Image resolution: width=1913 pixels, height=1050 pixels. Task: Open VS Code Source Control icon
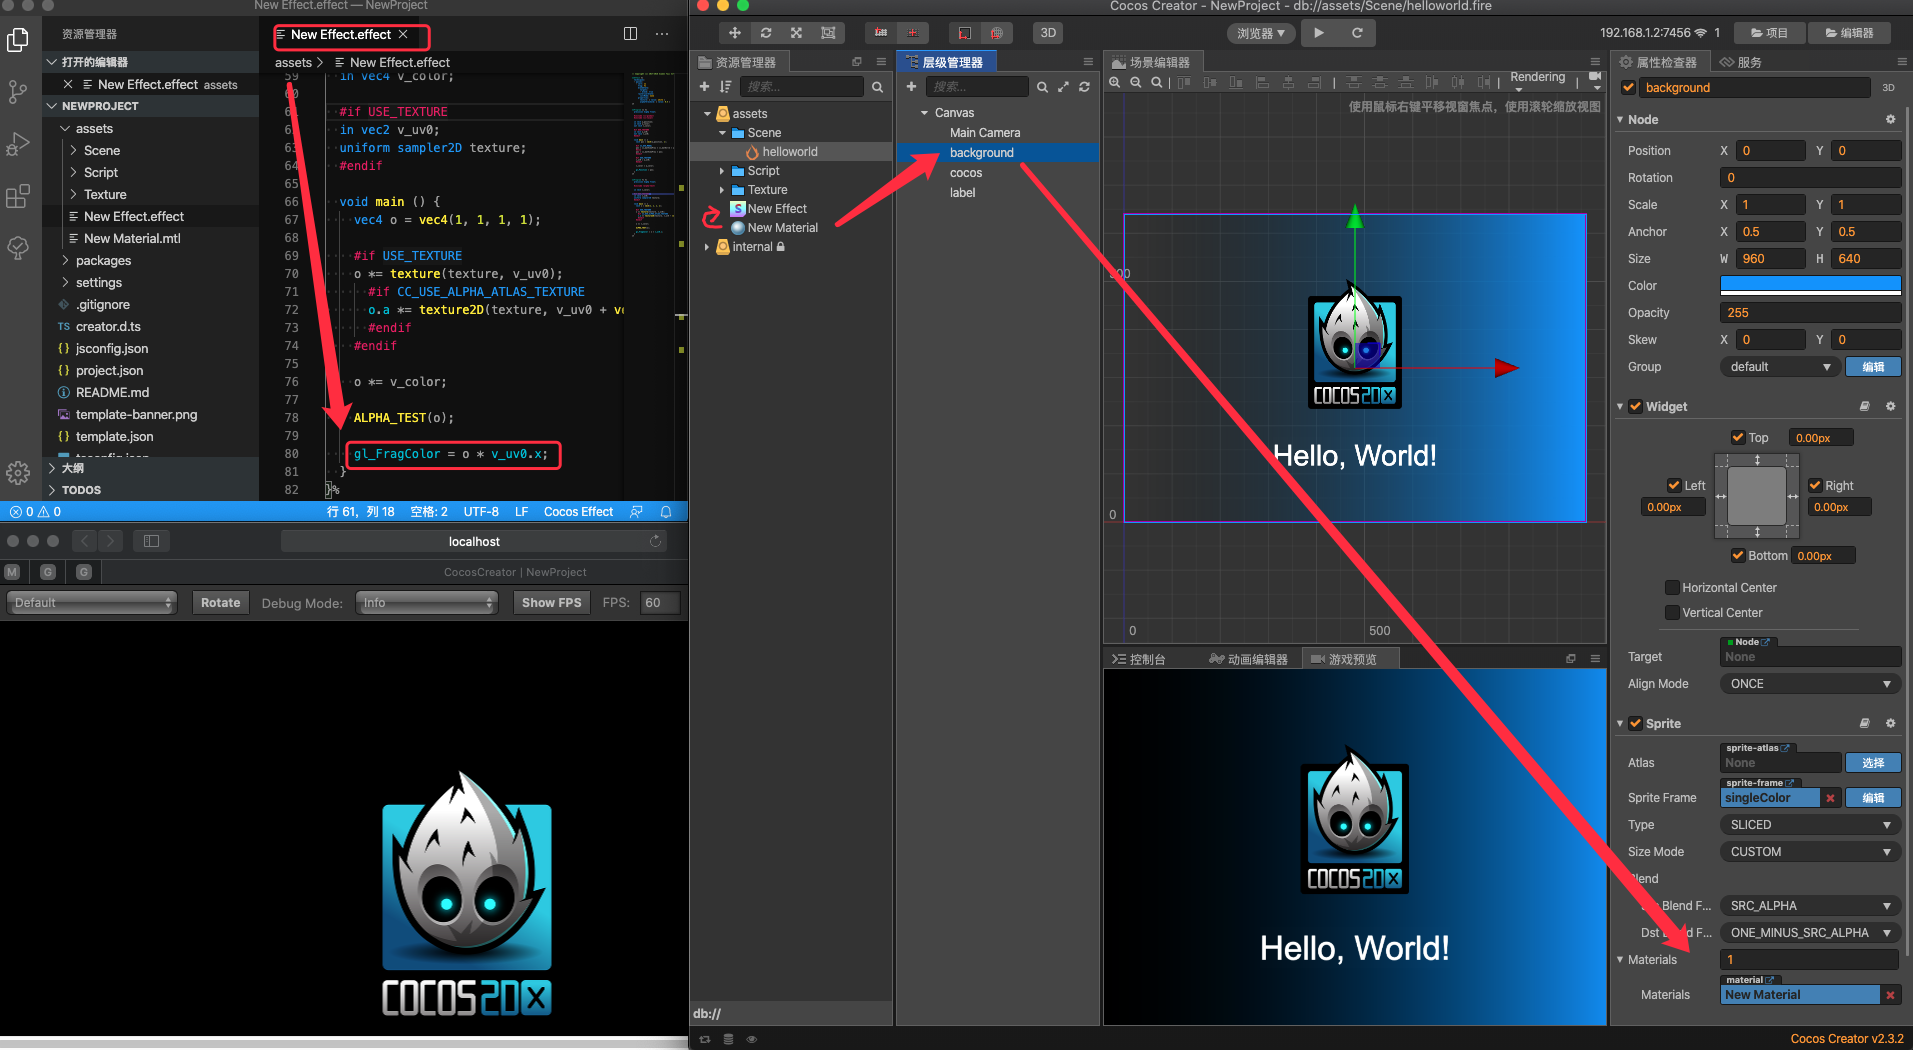18,93
